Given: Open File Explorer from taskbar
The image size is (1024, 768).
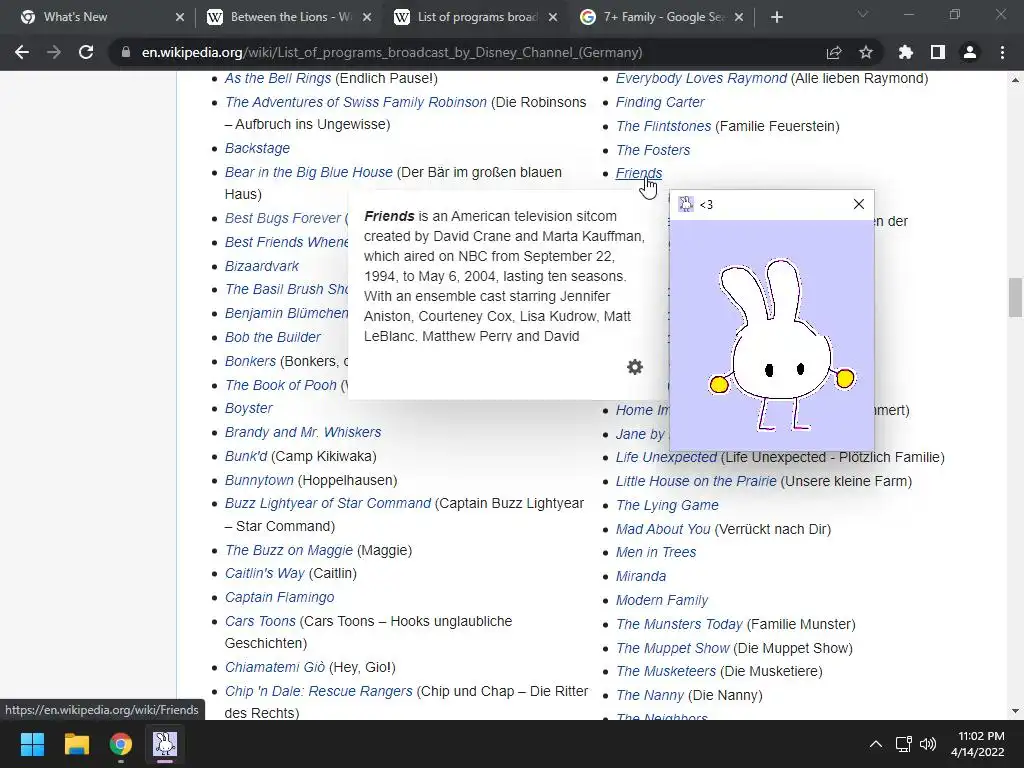Looking at the screenshot, I should coord(76,744).
